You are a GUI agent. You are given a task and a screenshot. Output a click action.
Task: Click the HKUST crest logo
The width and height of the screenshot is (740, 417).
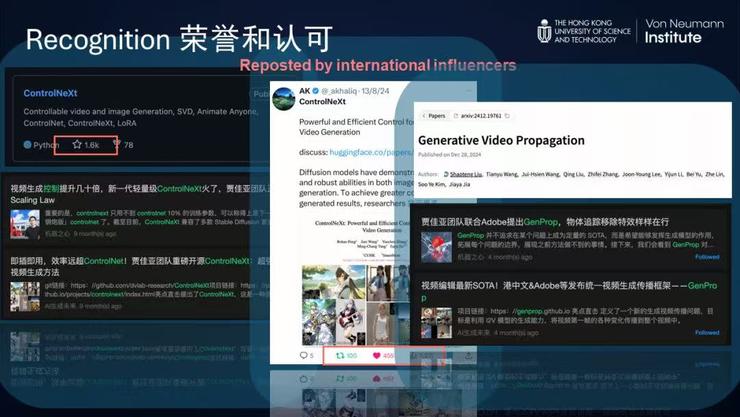pos(544,31)
